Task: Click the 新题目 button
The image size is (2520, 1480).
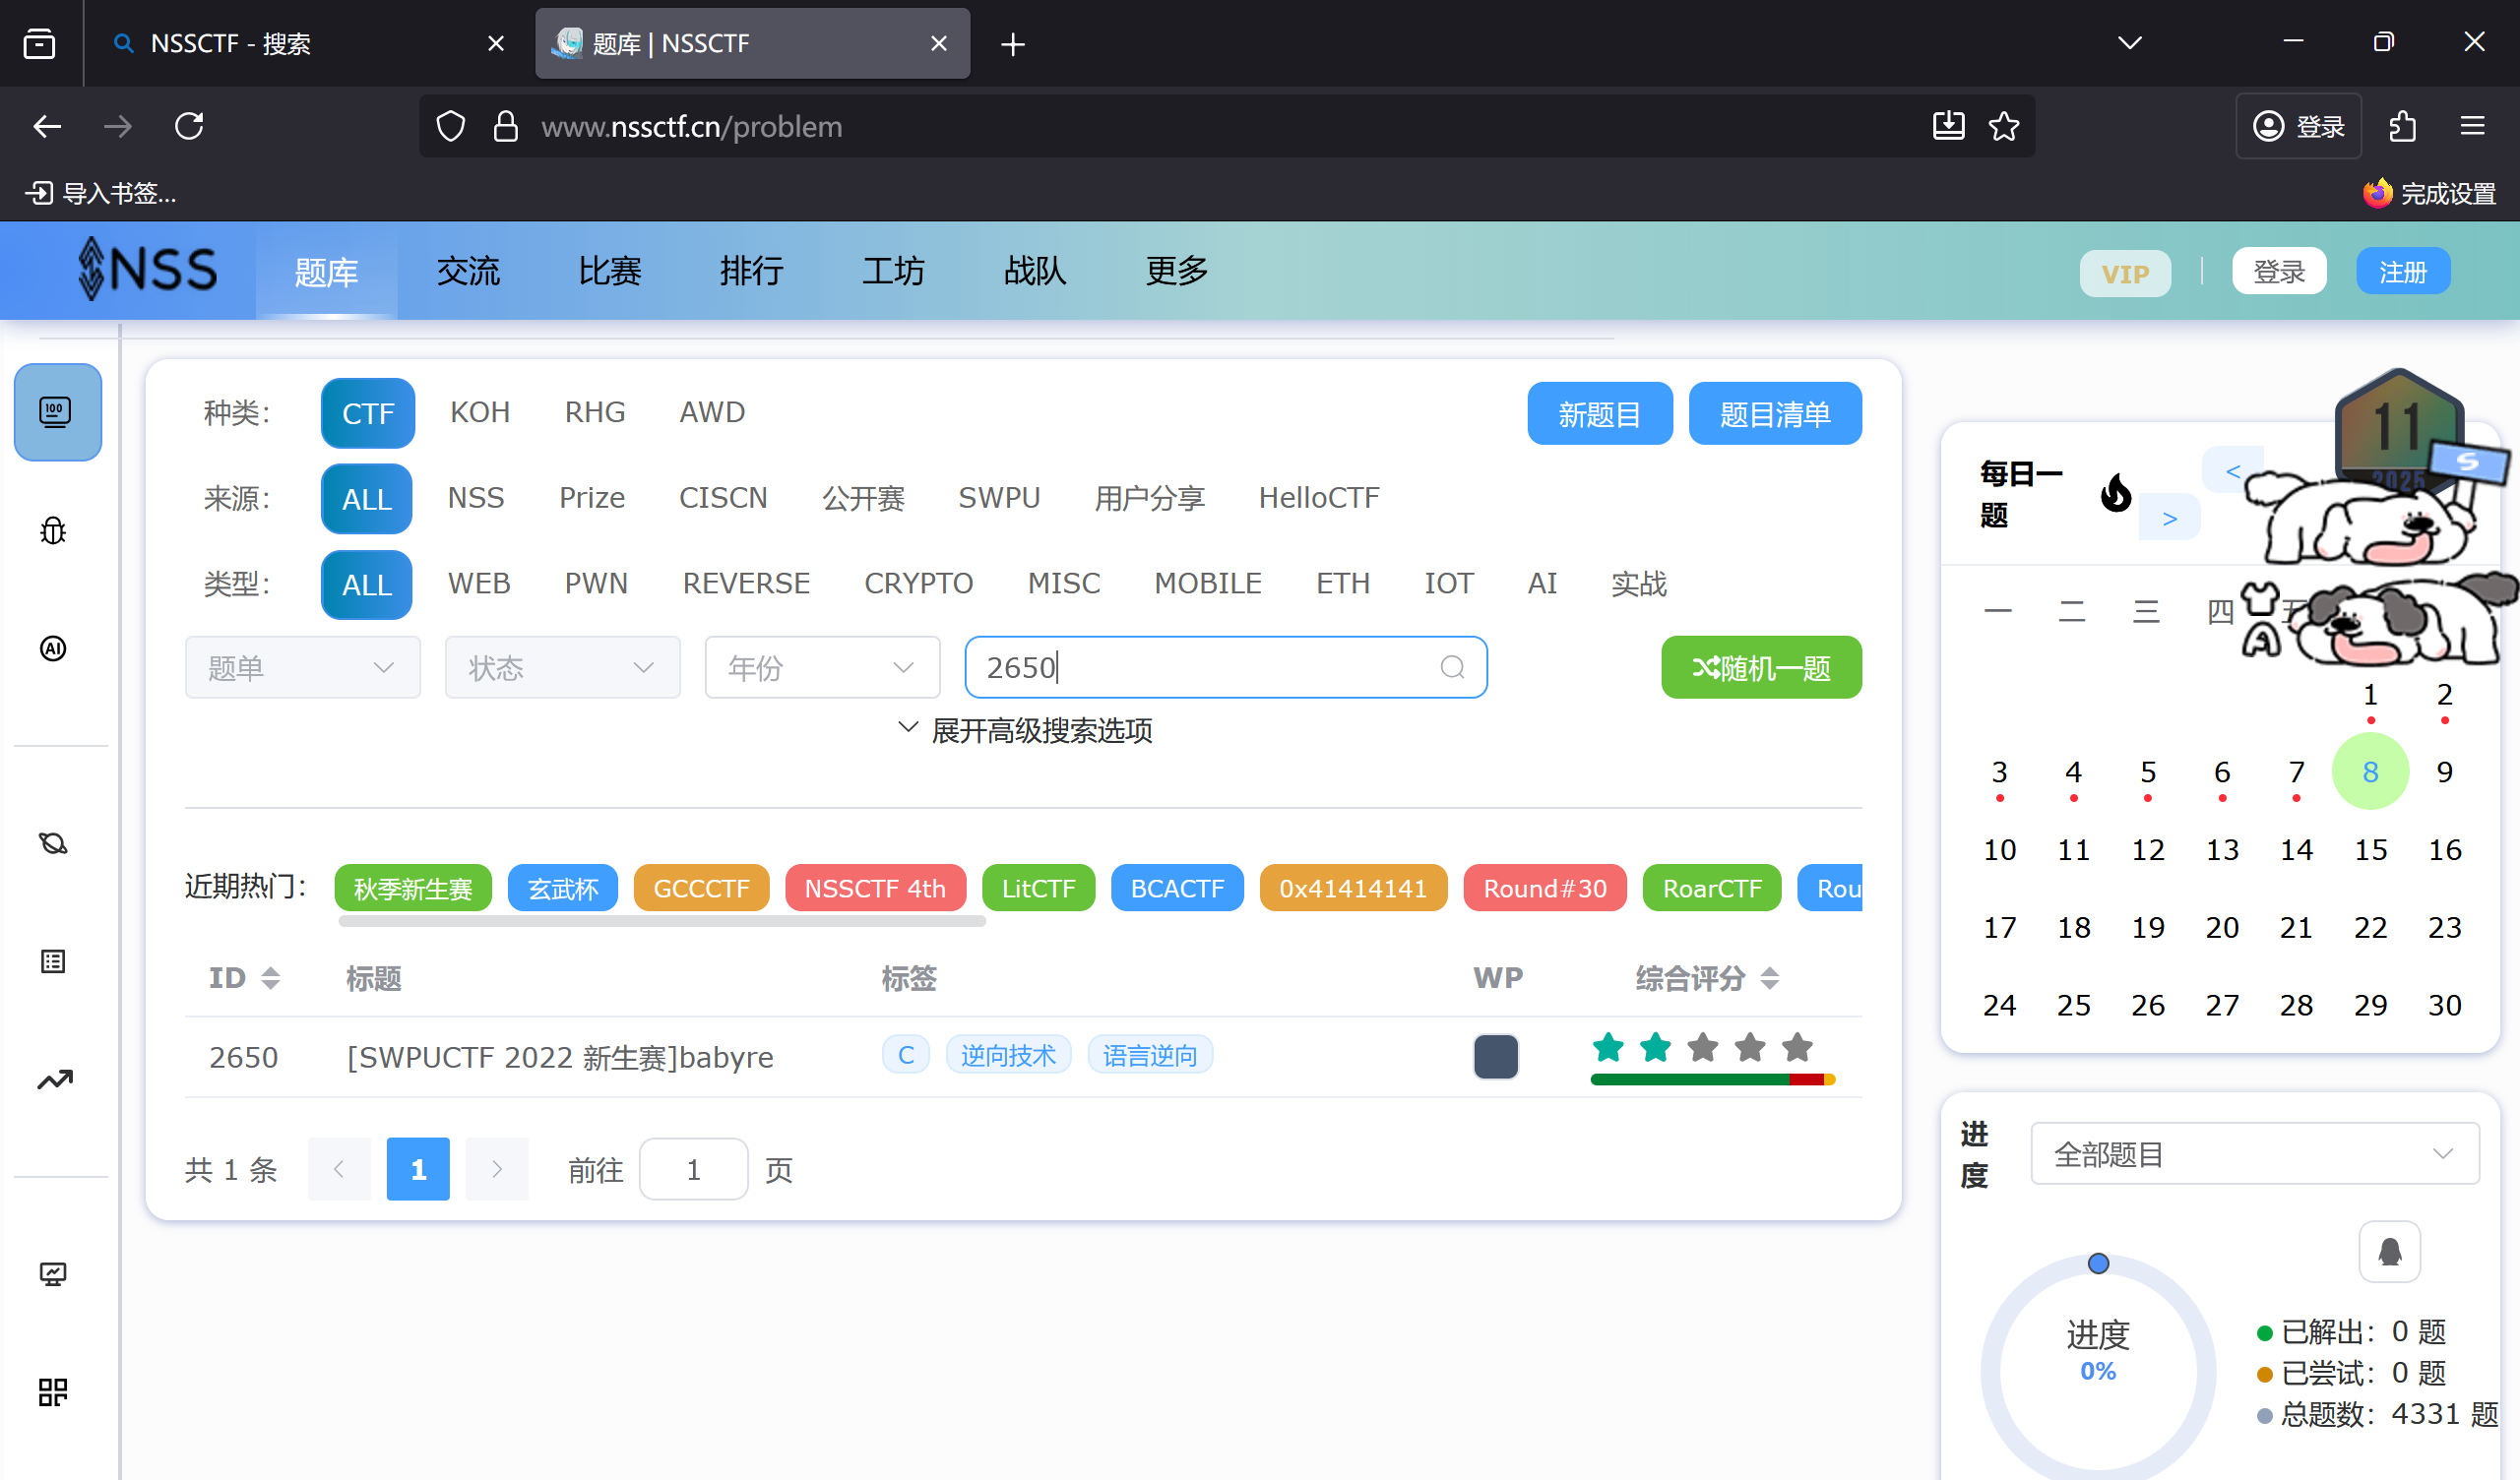Action: point(1599,413)
